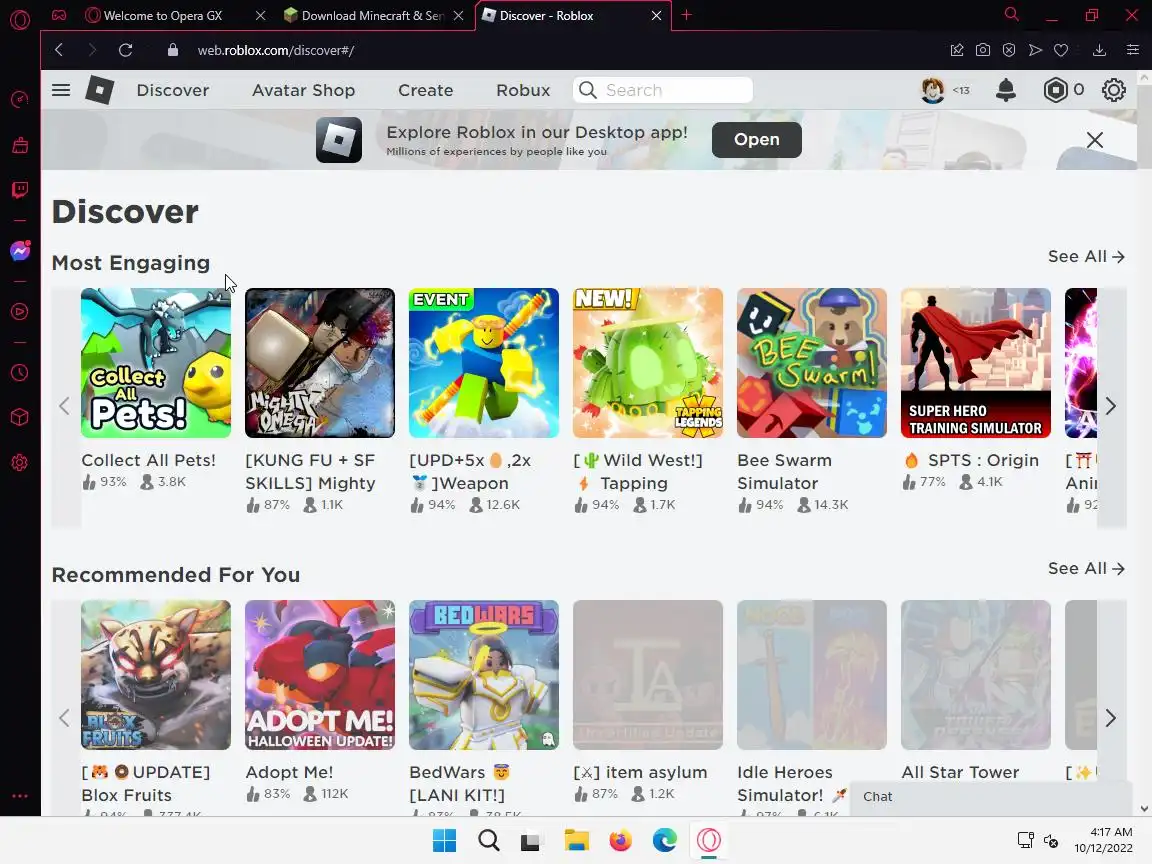This screenshot has width=1152, height=864.
Task: Open the Adopt Me! thumbnail
Action: tap(320, 675)
